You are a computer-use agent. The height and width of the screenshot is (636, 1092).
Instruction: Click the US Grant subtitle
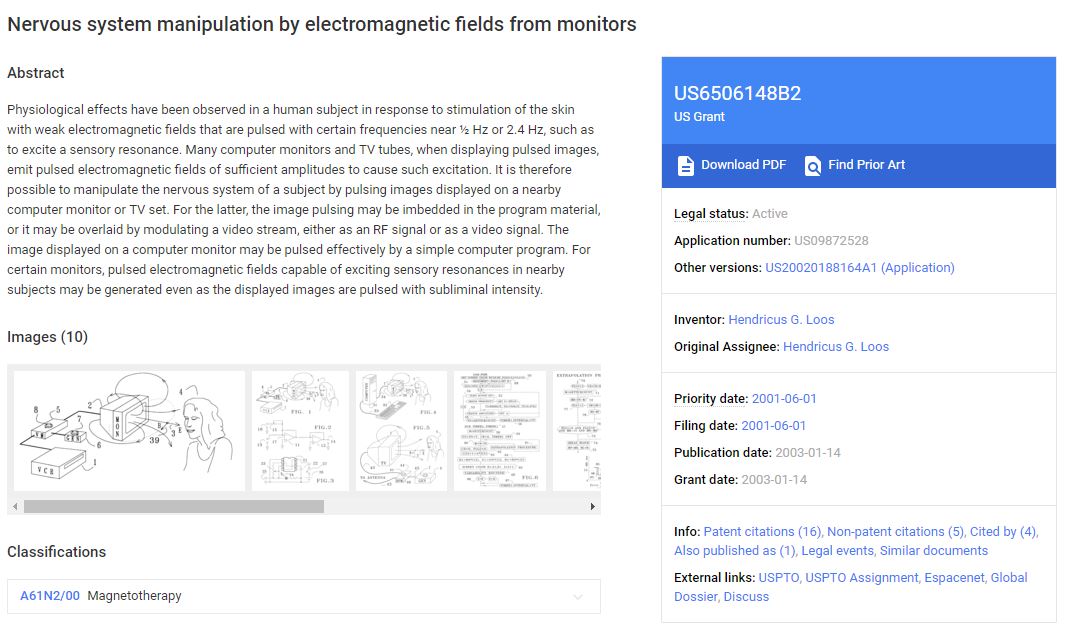tap(699, 117)
